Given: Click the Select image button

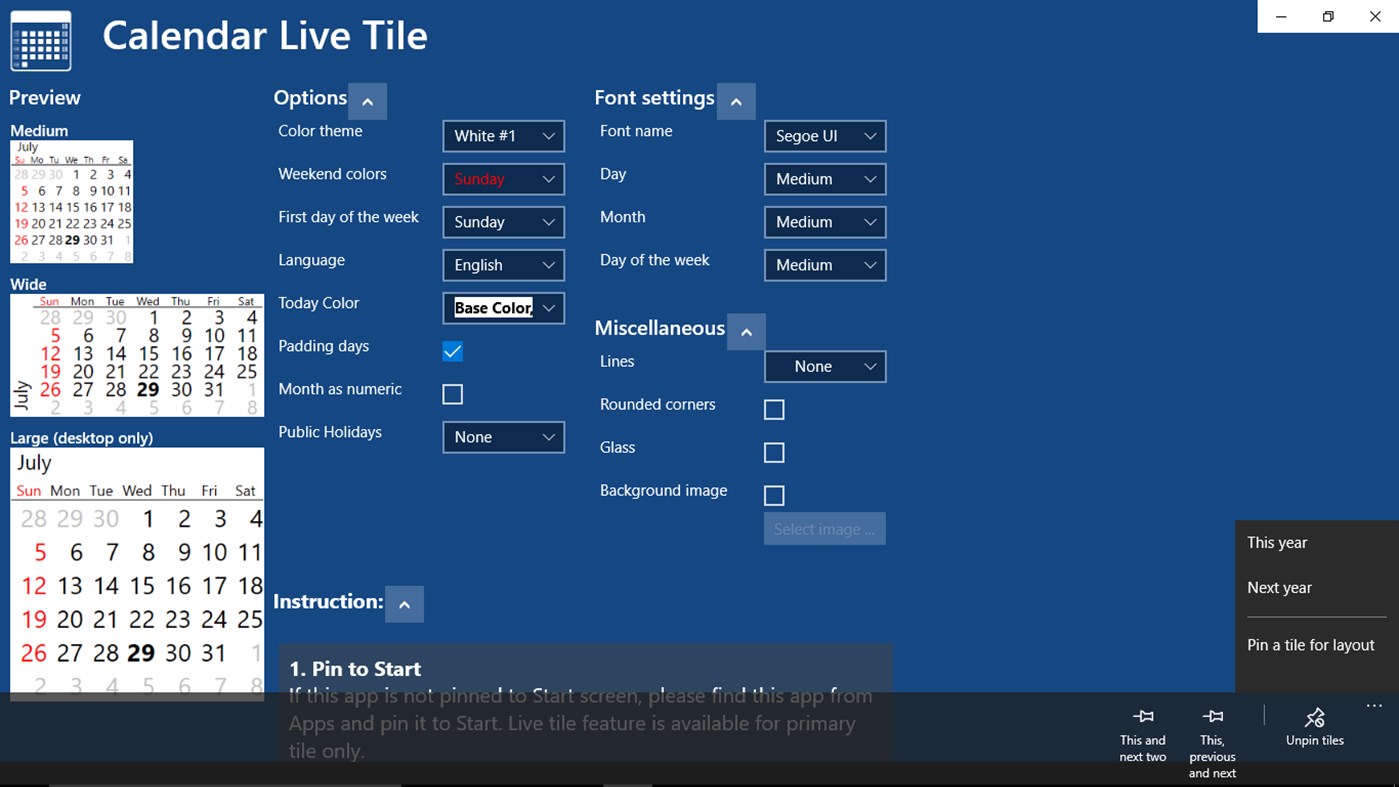Looking at the screenshot, I should (x=824, y=528).
